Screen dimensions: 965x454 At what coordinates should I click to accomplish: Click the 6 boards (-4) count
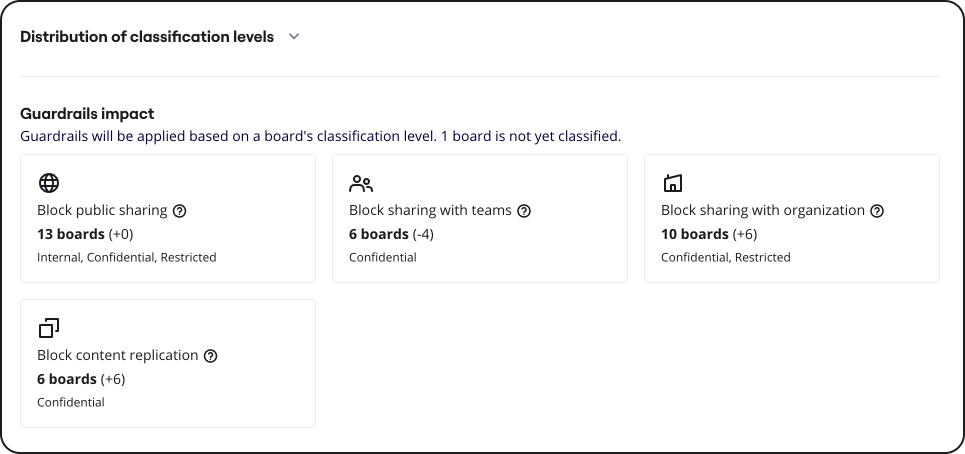tap(391, 234)
